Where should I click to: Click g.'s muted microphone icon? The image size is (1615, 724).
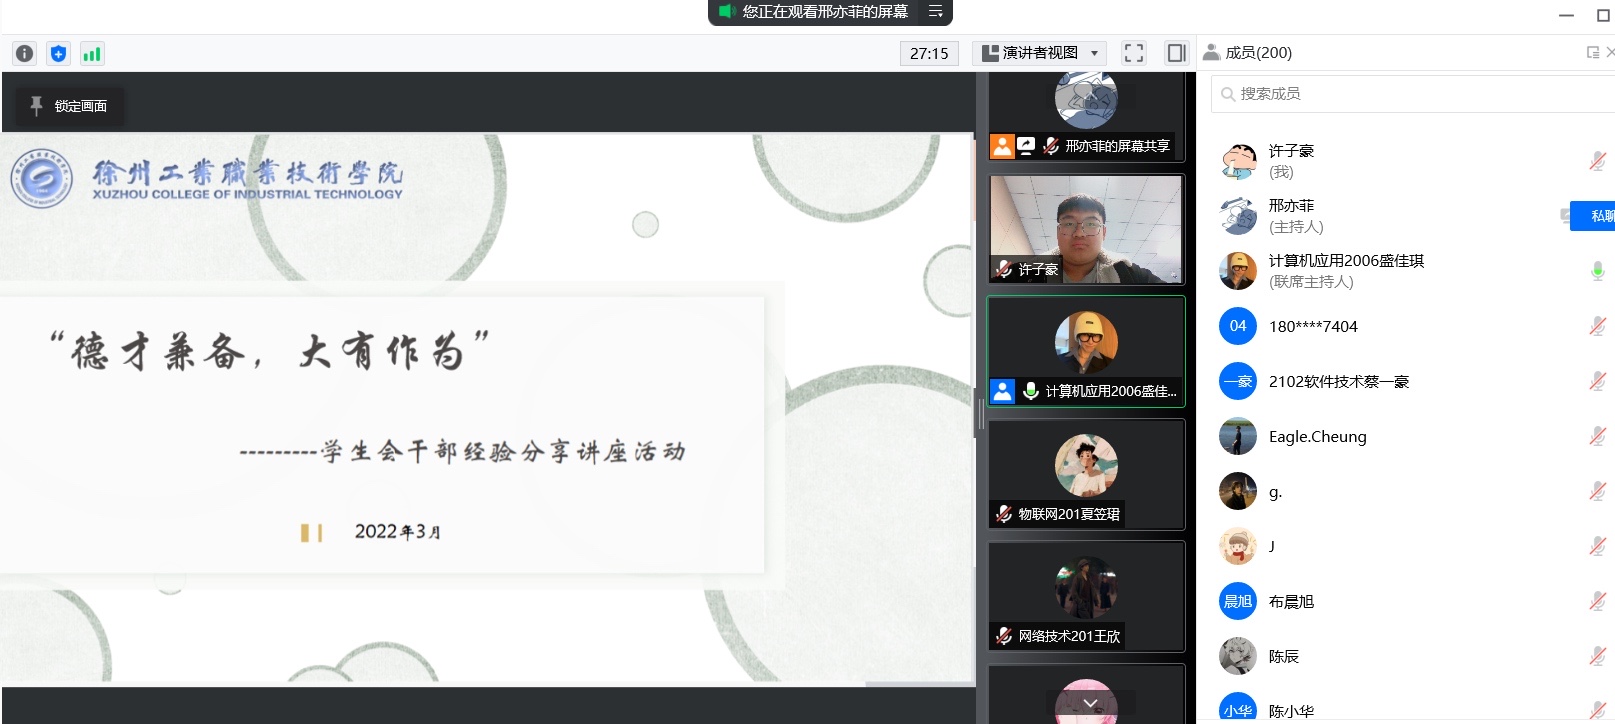pos(1597,491)
